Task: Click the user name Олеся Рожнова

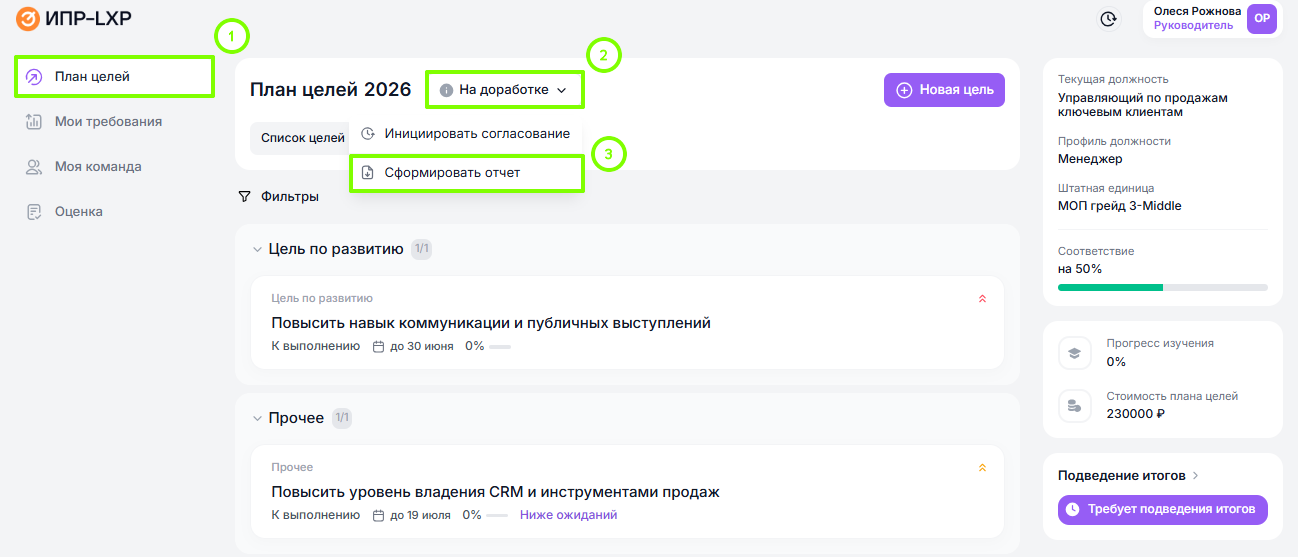Action: click(x=1197, y=11)
